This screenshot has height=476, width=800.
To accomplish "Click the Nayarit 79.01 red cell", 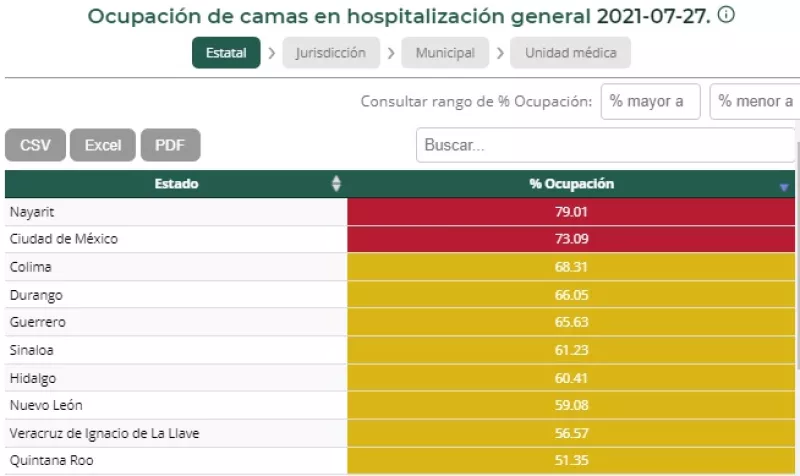I will point(571,212).
